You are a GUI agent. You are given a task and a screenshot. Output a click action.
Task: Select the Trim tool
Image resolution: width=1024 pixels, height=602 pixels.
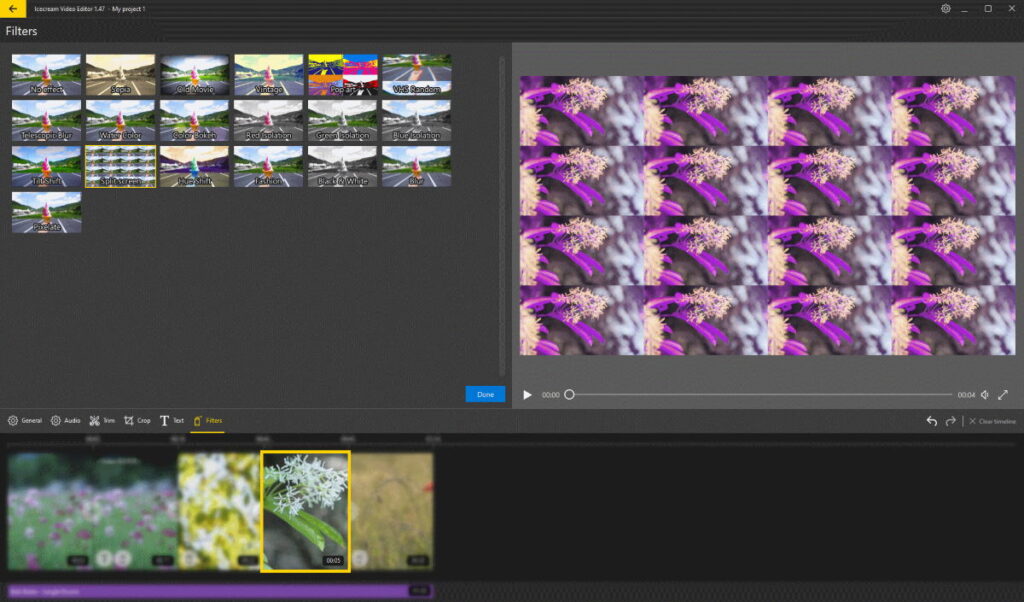point(103,420)
